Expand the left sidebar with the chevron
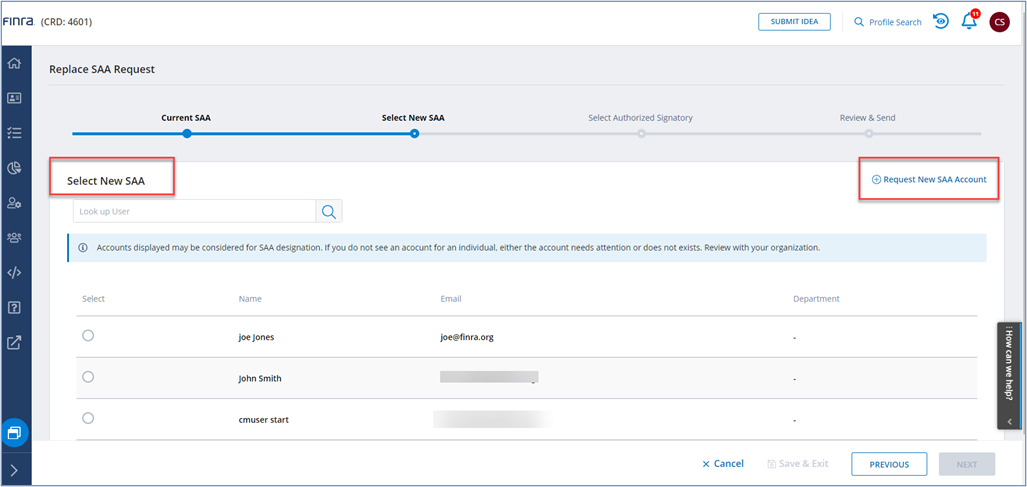1027x487 pixels. 15,470
